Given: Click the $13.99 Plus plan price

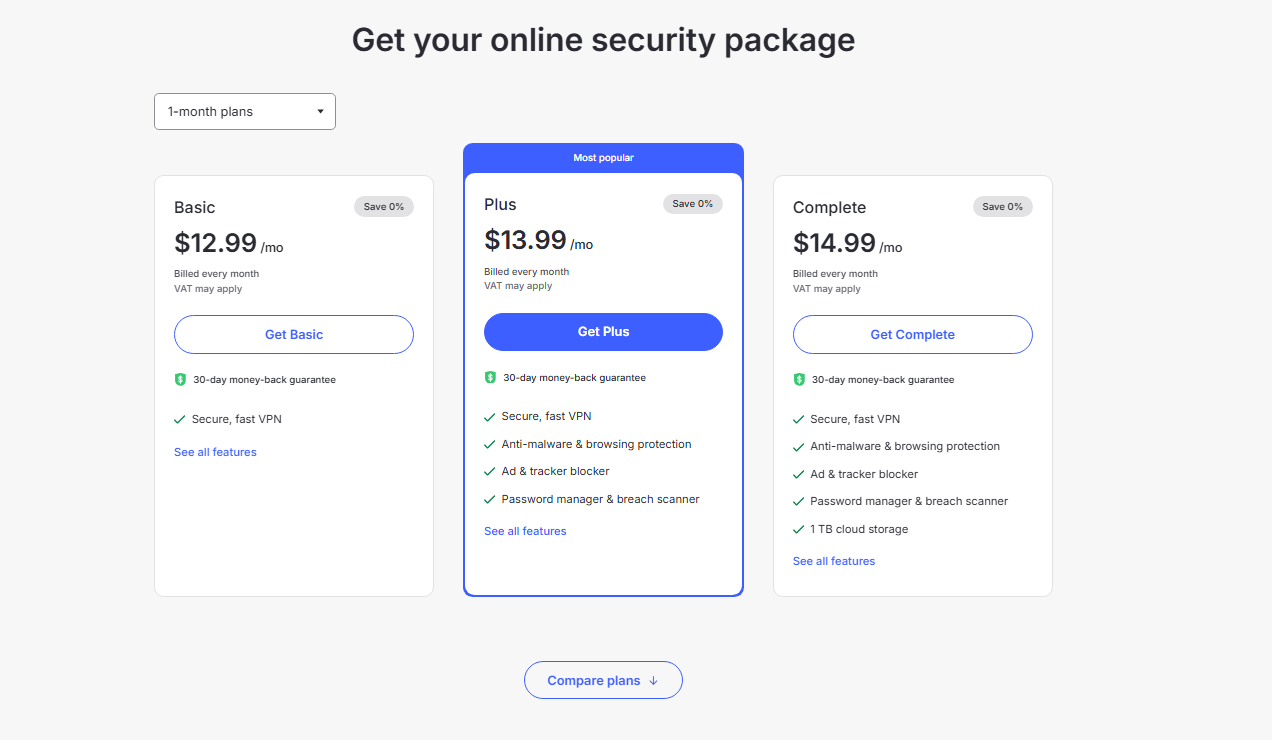Looking at the screenshot, I should (525, 240).
